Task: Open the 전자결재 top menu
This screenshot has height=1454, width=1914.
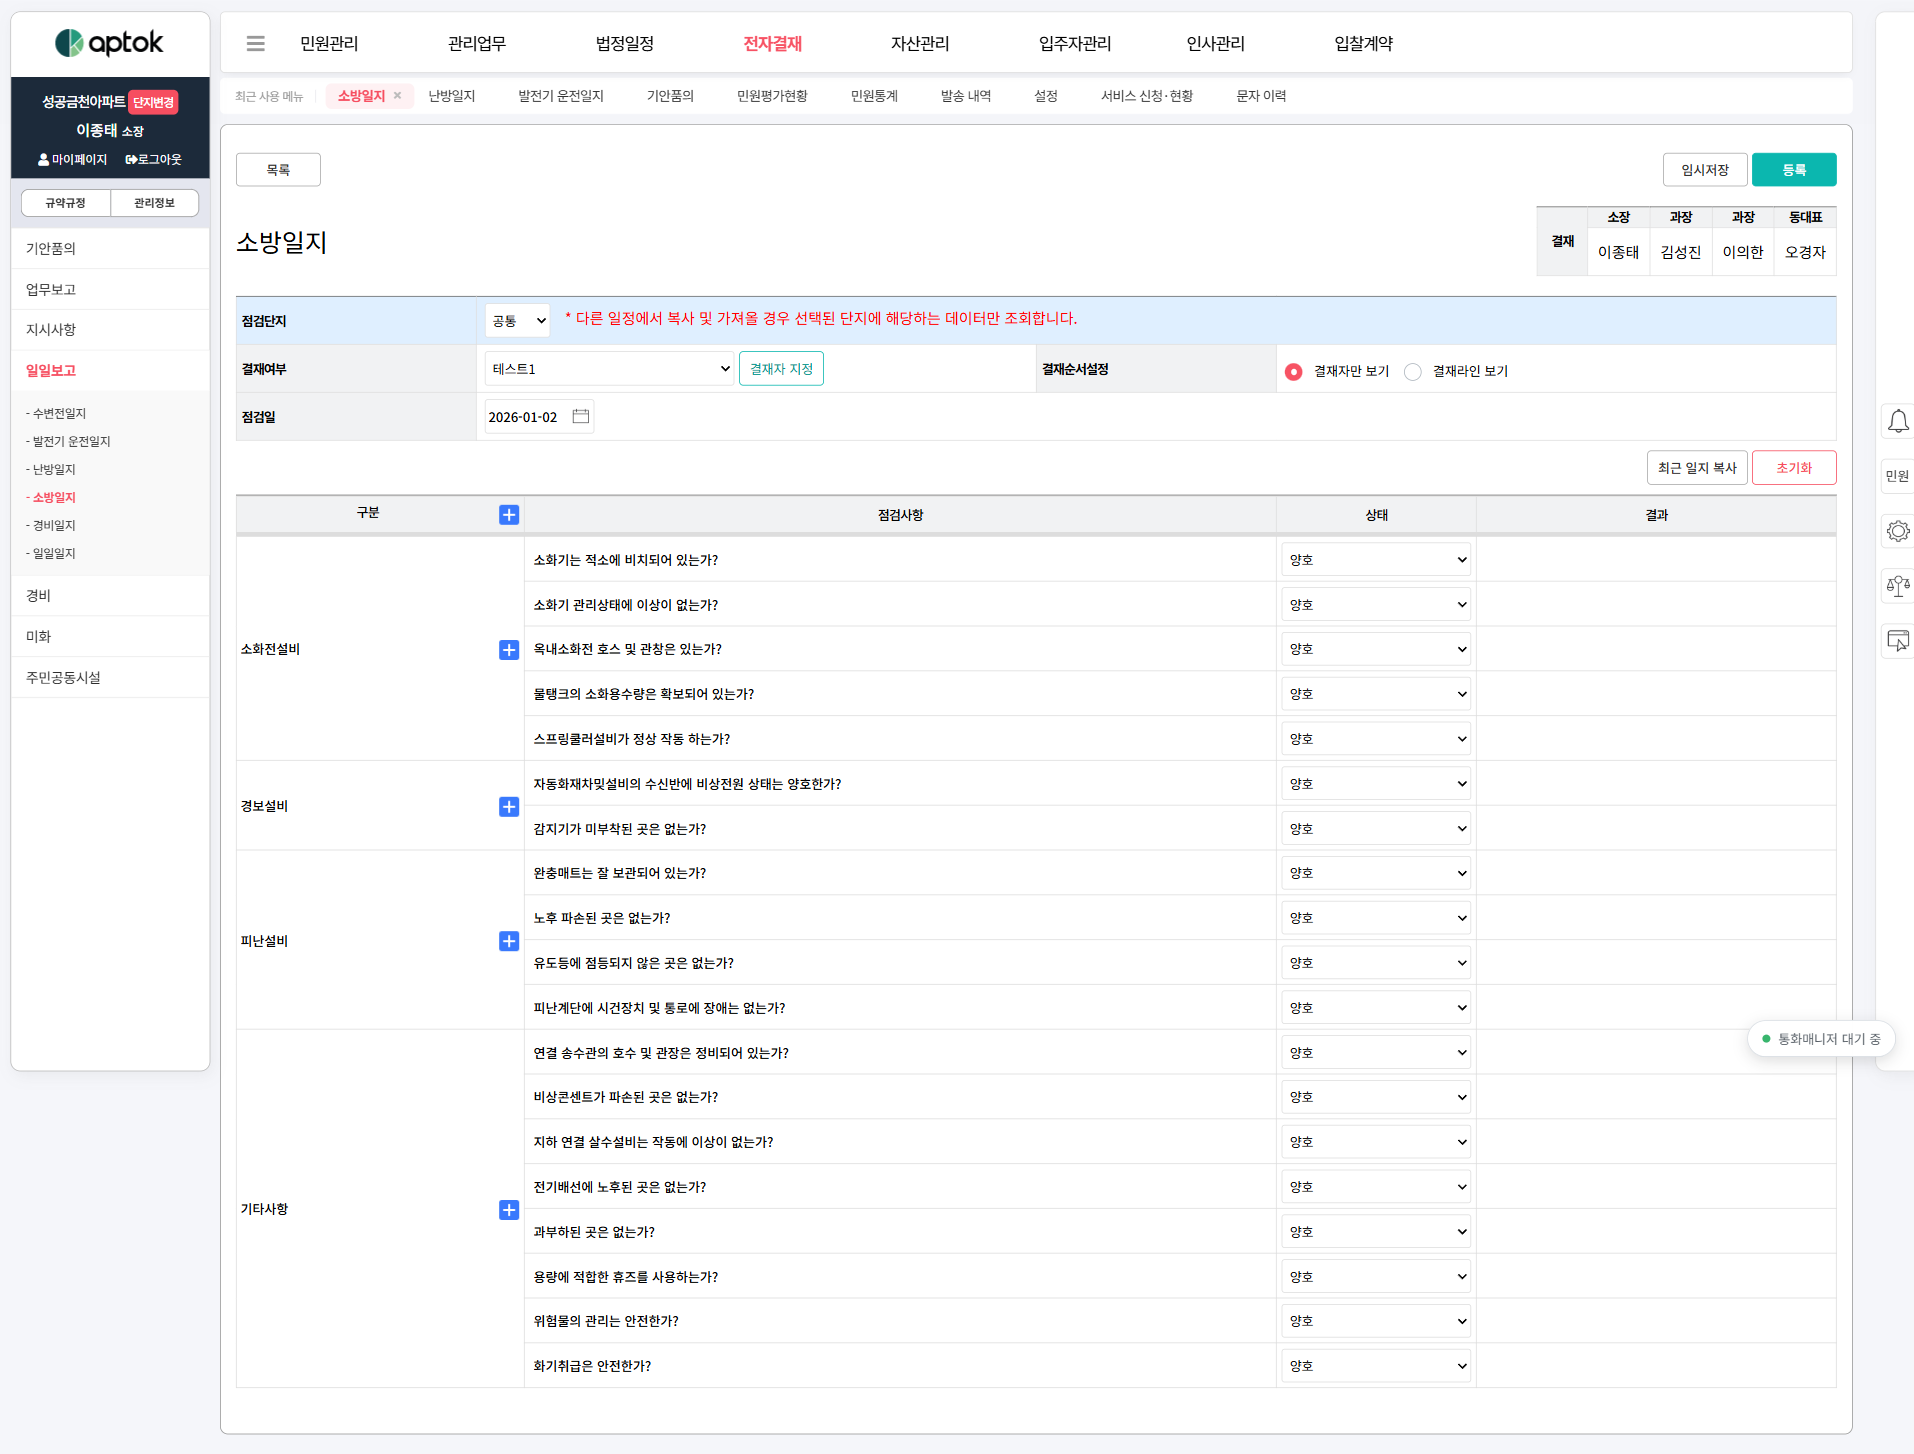Action: (772, 43)
